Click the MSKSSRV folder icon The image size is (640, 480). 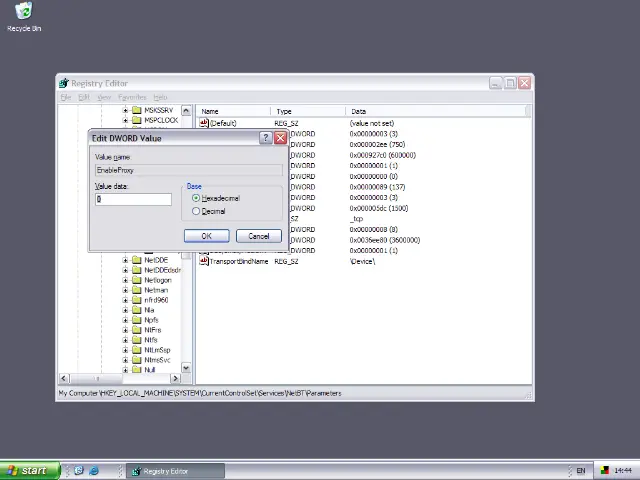point(137,110)
